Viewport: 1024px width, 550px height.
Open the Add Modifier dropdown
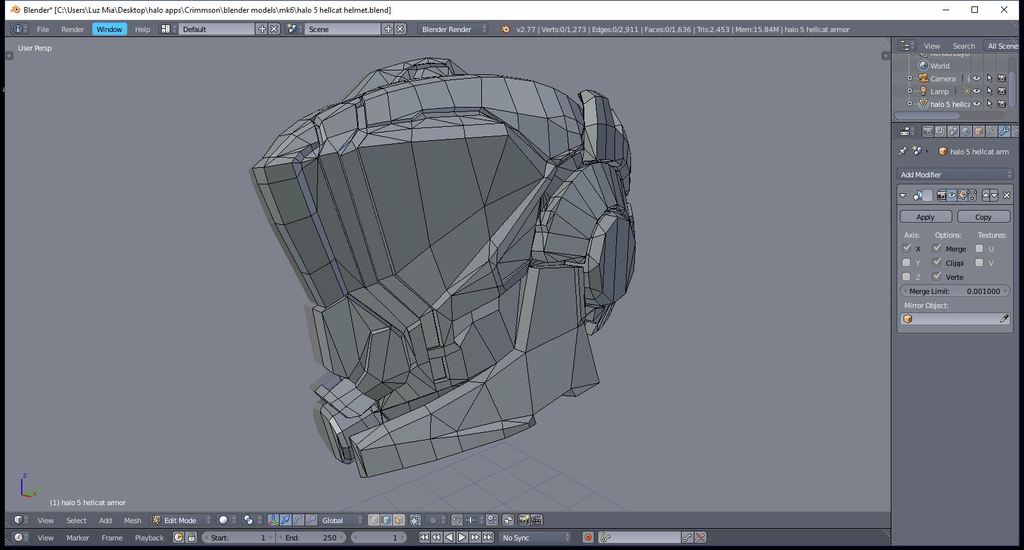[955, 174]
